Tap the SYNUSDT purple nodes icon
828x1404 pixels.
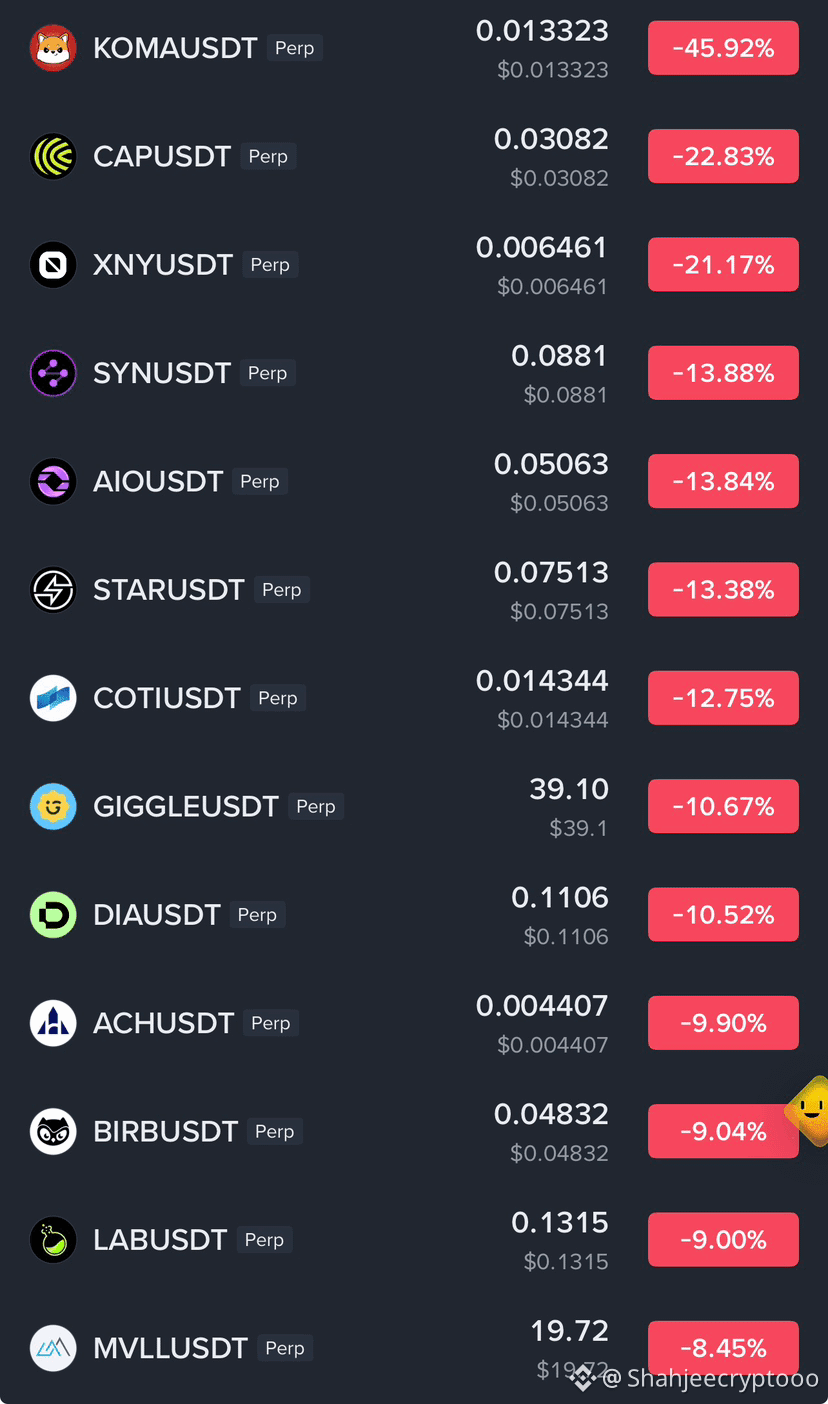click(x=53, y=373)
